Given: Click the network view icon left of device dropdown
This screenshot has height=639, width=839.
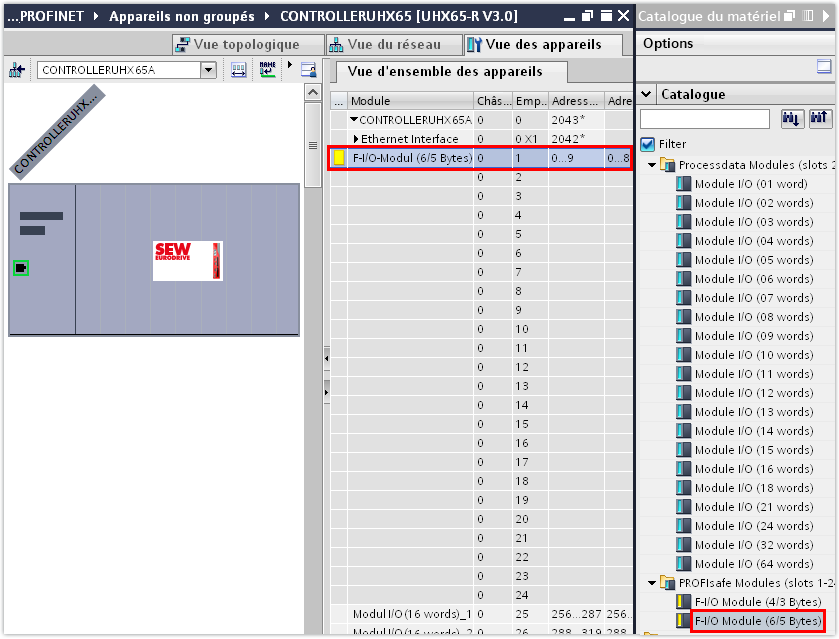Looking at the screenshot, I should pos(16,70).
